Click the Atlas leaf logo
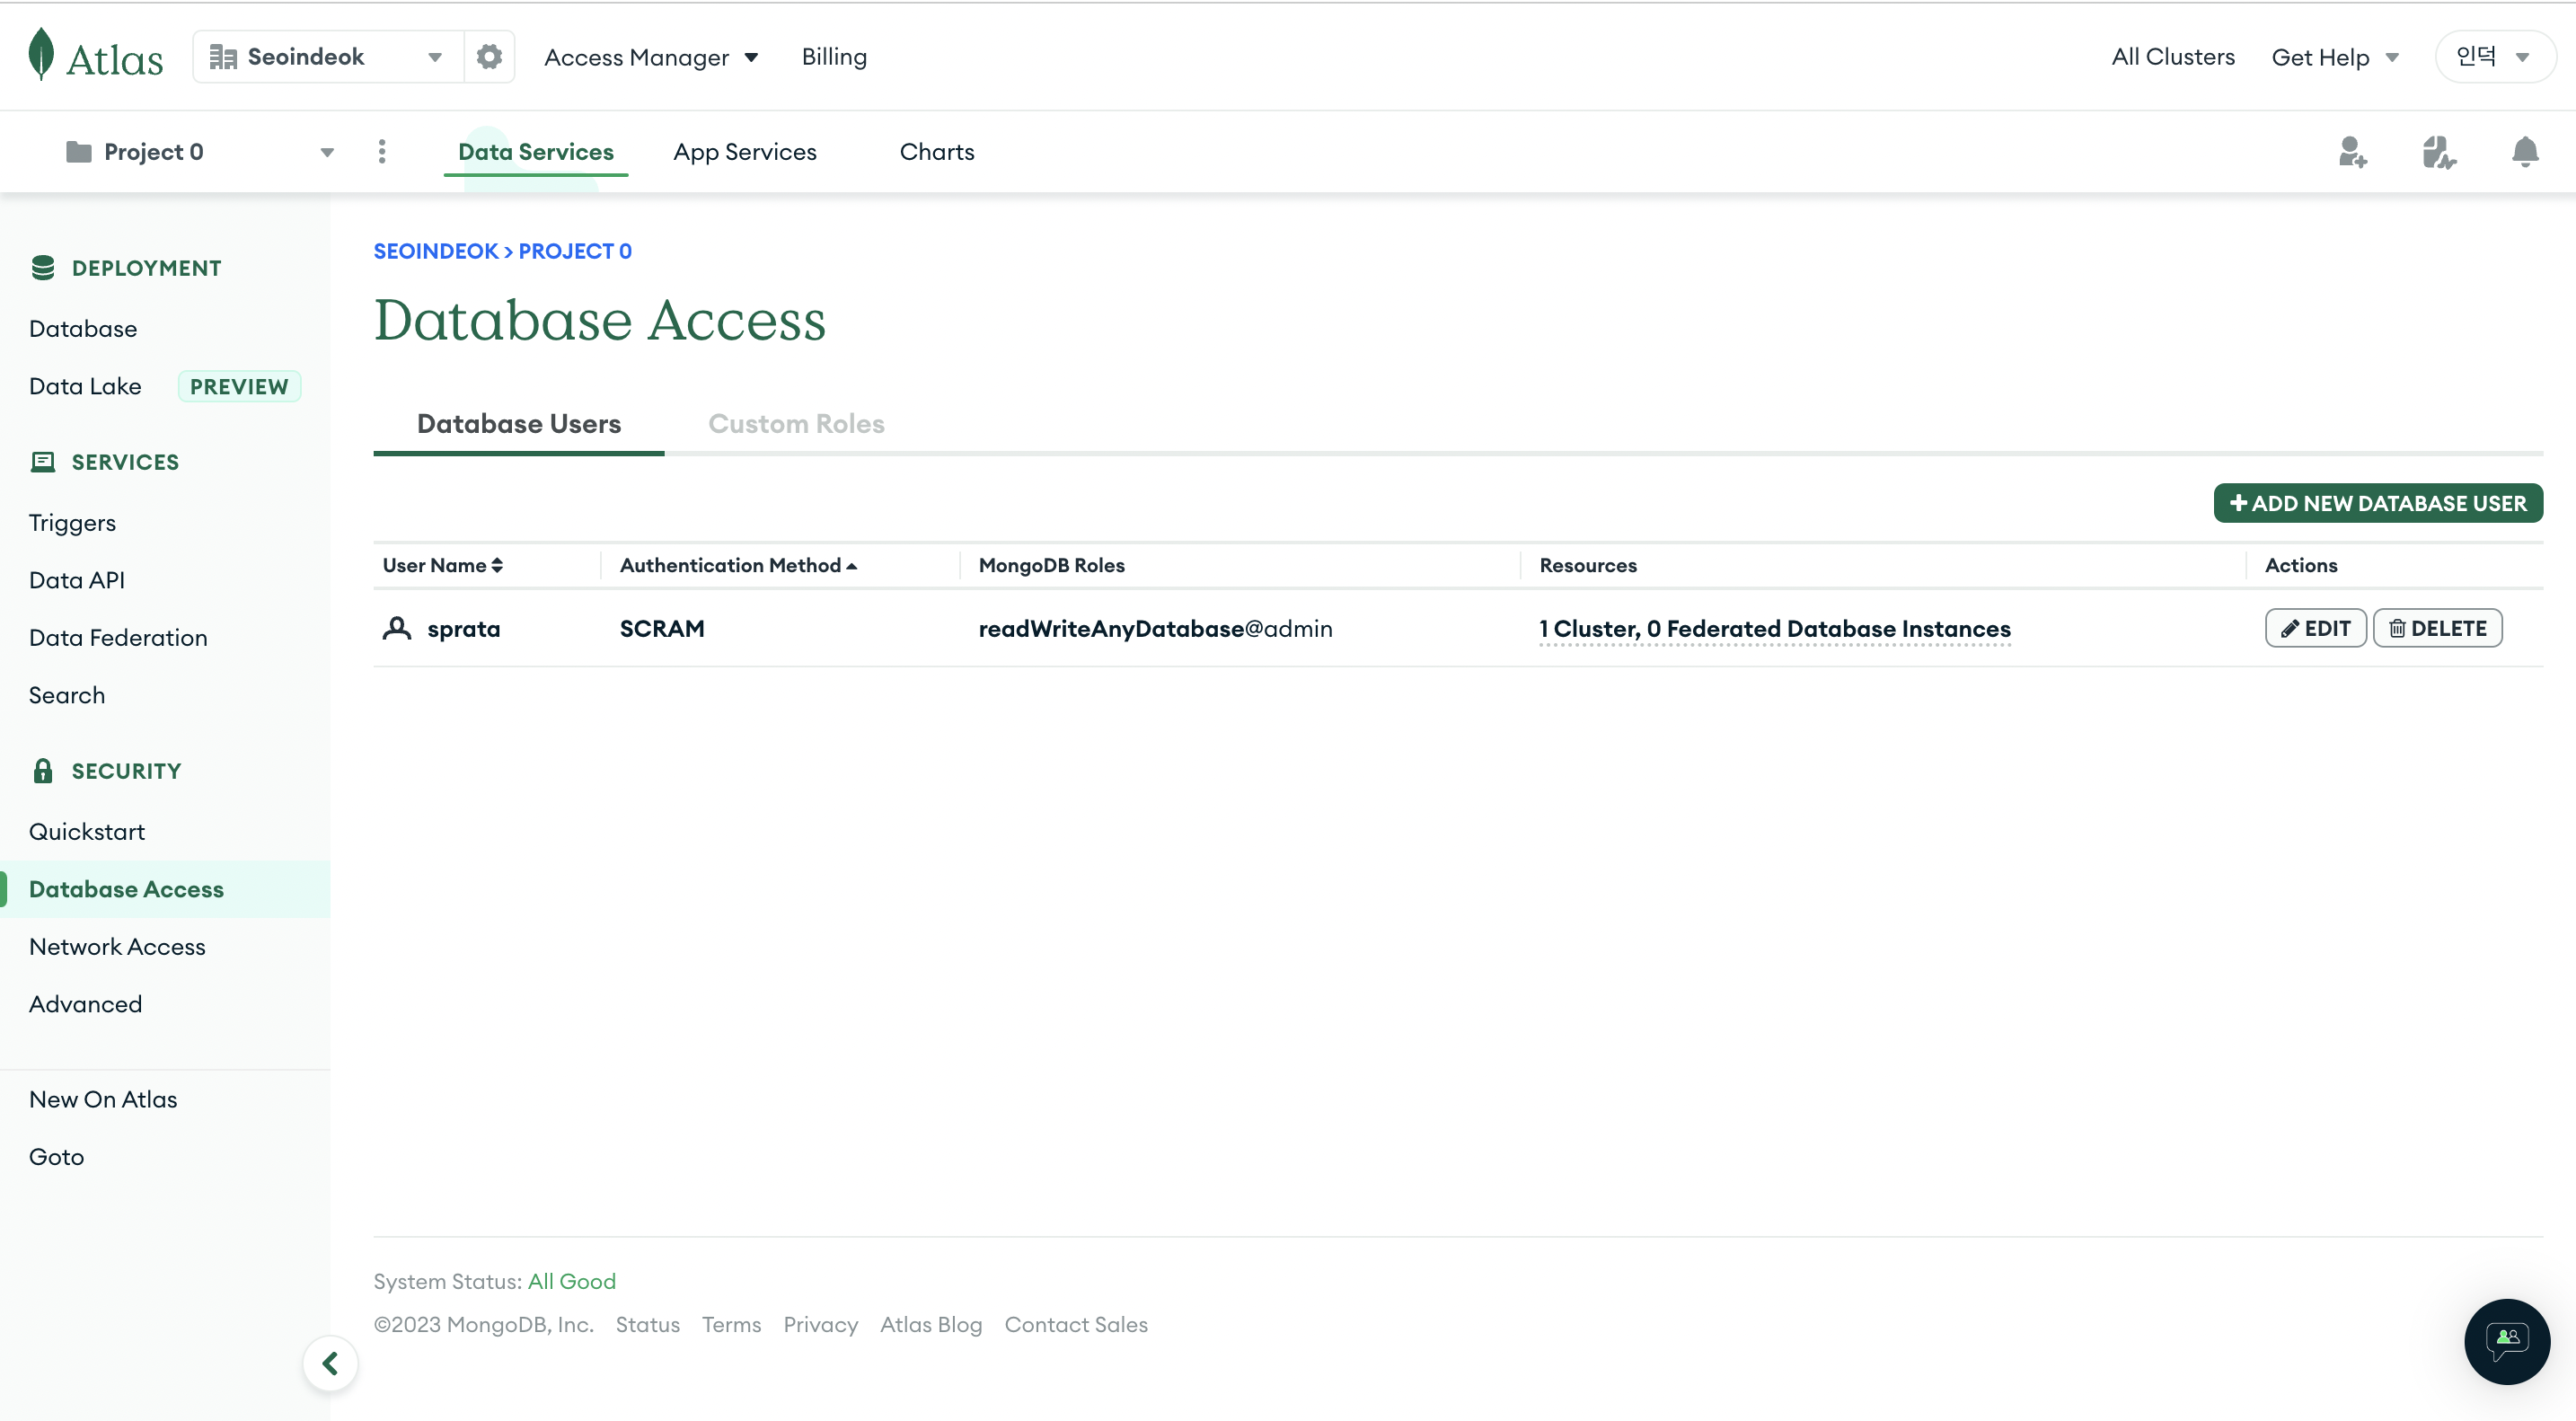The height and width of the screenshot is (1421, 2576). pyautogui.click(x=41, y=54)
